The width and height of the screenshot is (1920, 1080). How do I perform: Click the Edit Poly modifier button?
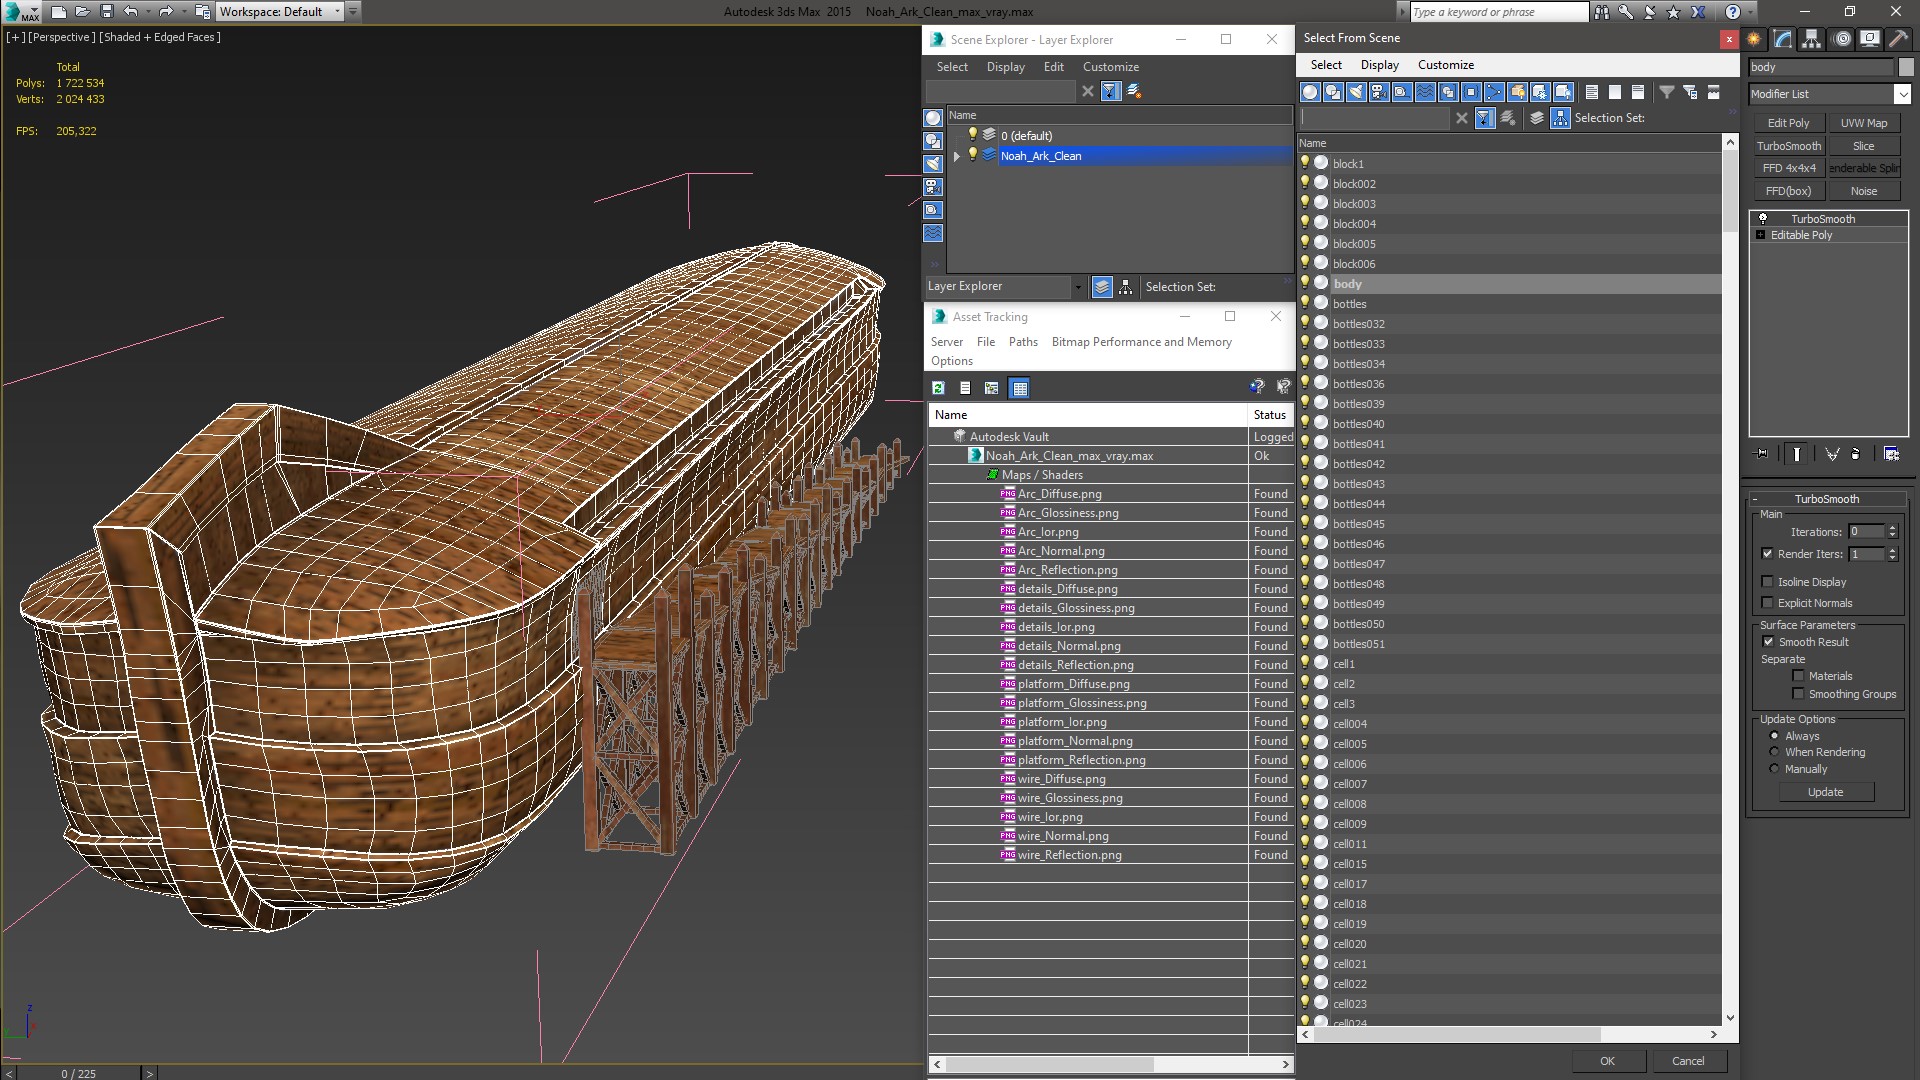tap(1788, 123)
